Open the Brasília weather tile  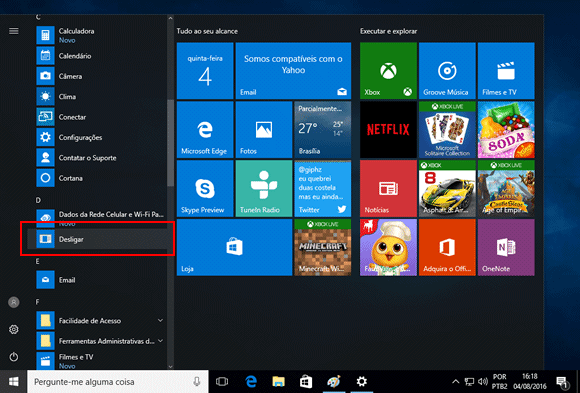click(323, 130)
